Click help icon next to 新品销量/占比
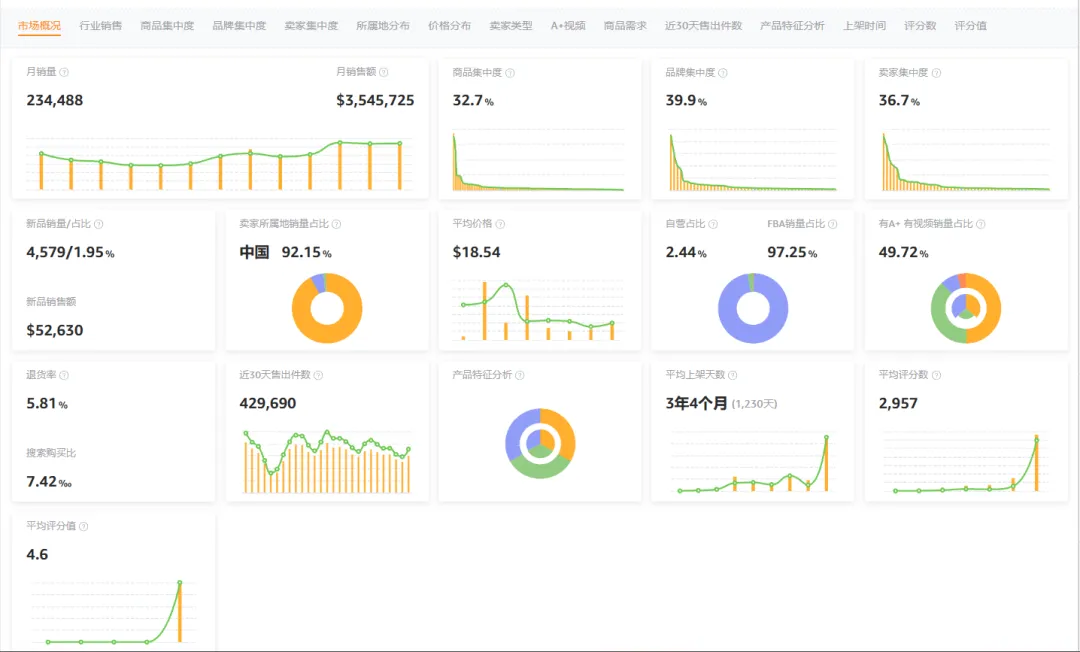1080x652 pixels. point(98,224)
